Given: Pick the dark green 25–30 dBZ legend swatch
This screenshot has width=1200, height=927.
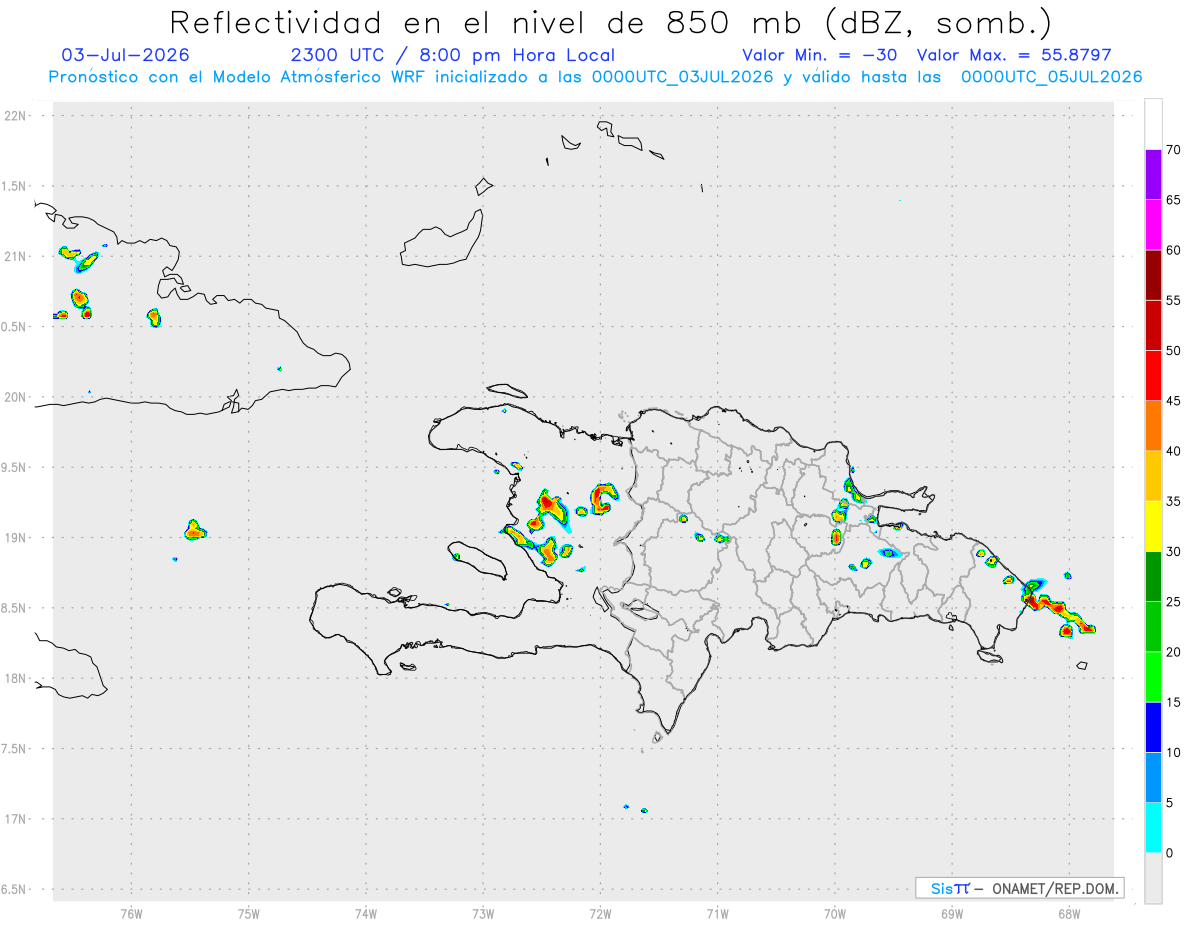Looking at the screenshot, I should [x=1153, y=577].
